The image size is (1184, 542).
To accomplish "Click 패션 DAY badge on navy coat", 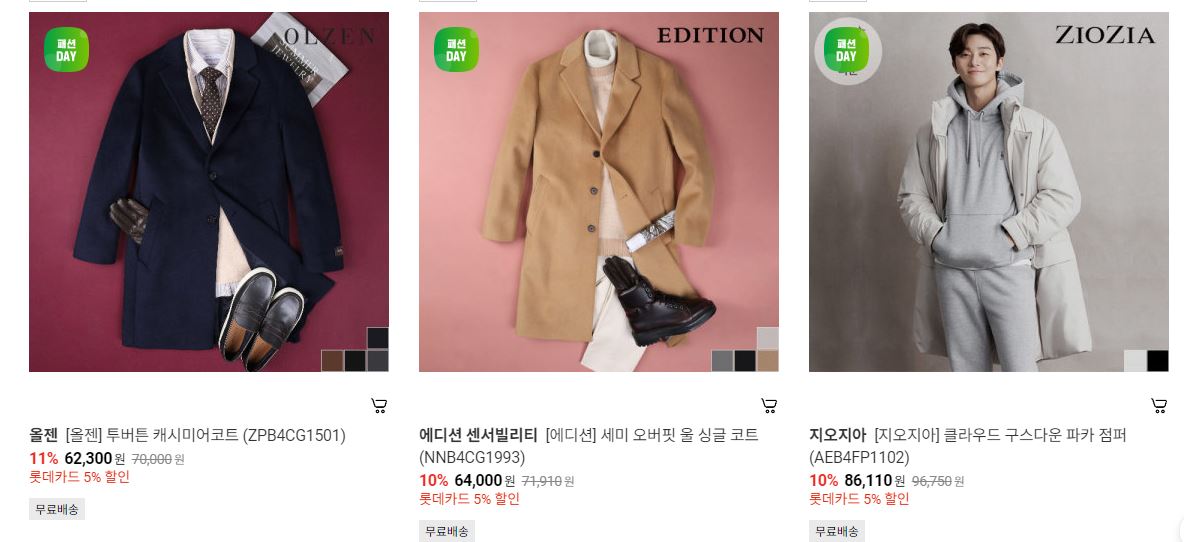I will click(66, 50).
